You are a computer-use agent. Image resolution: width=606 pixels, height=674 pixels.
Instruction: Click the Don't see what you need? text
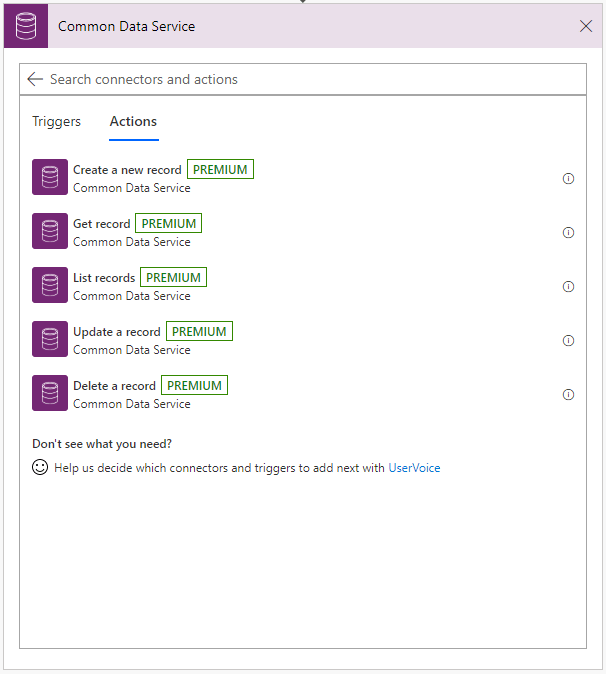102,444
